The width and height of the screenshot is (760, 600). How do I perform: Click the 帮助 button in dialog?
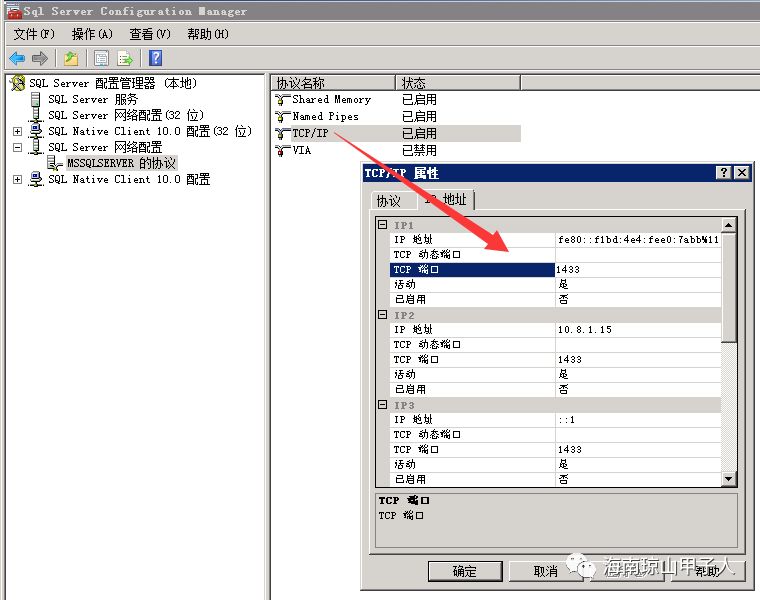[707, 571]
